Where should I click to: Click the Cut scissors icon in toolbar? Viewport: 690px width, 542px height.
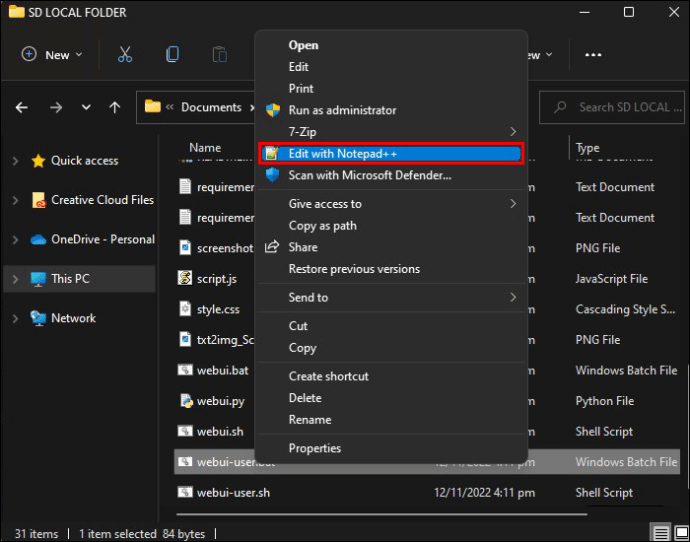[x=125, y=55]
